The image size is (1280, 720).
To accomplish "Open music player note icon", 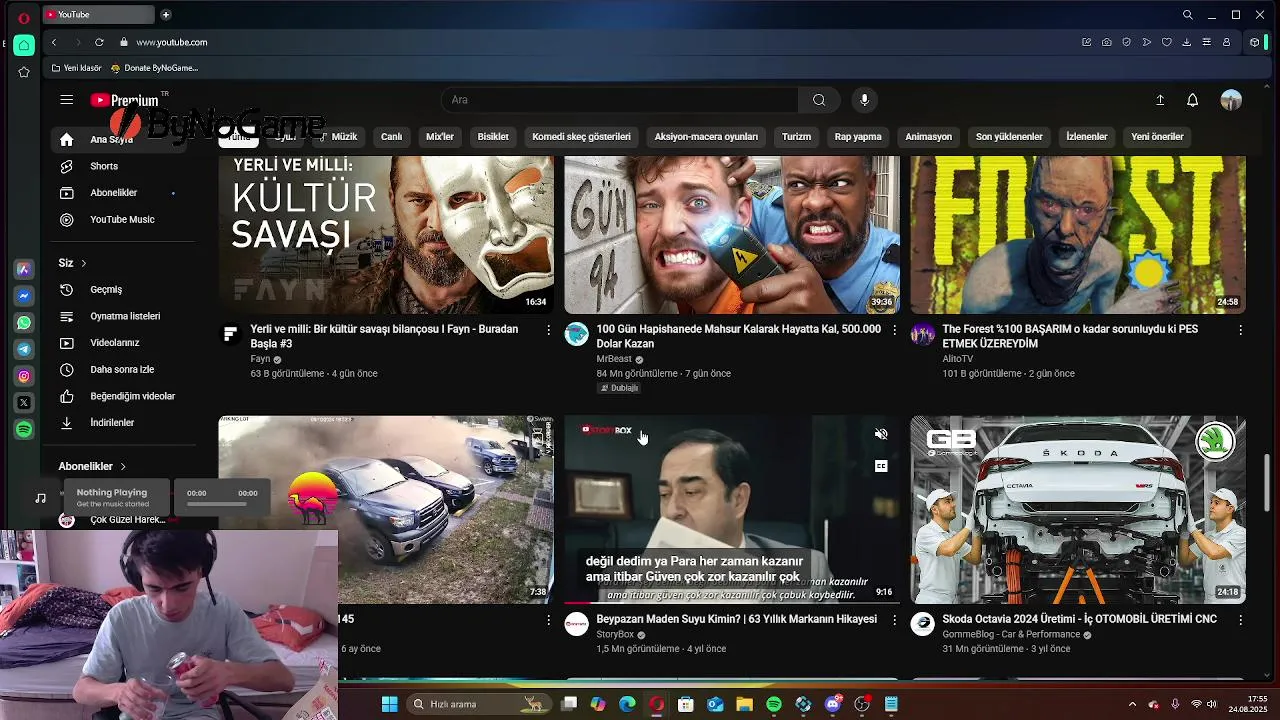I will (40, 497).
